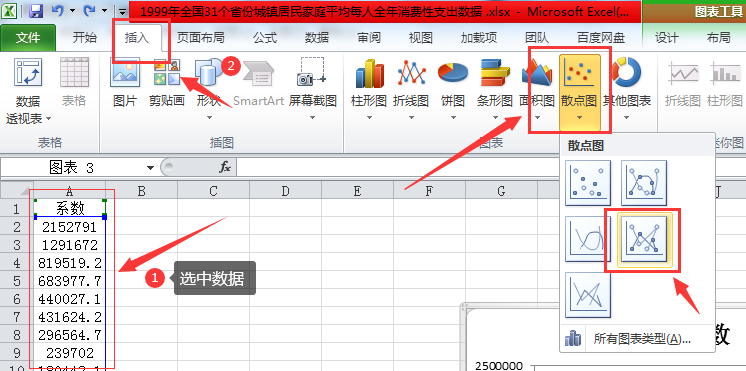Expand the quick access toolbar customize arrow
The width and height of the screenshot is (746, 371).
(123, 11)
